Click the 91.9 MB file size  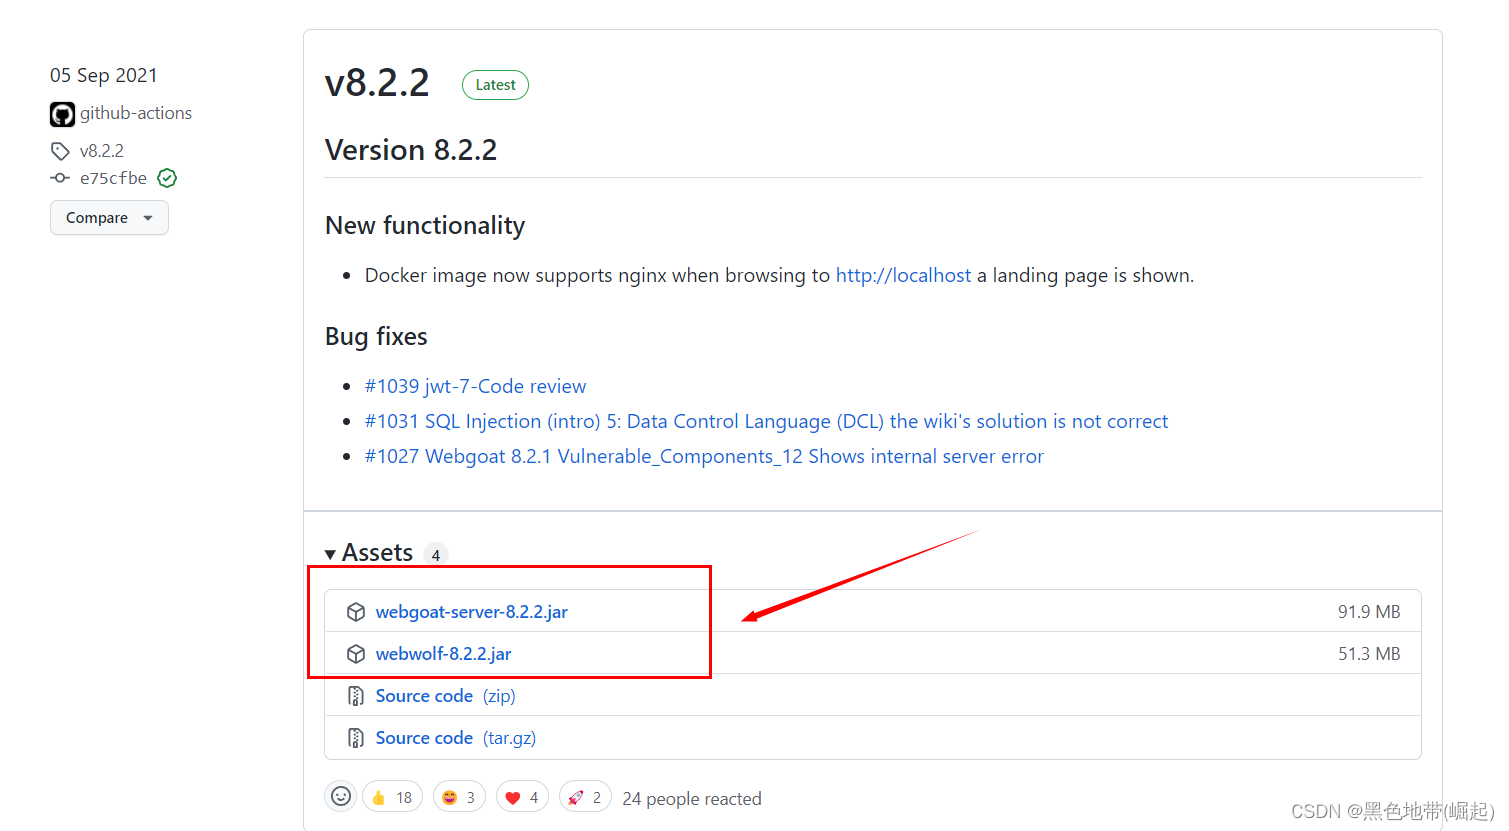(x=1369, y=612)
